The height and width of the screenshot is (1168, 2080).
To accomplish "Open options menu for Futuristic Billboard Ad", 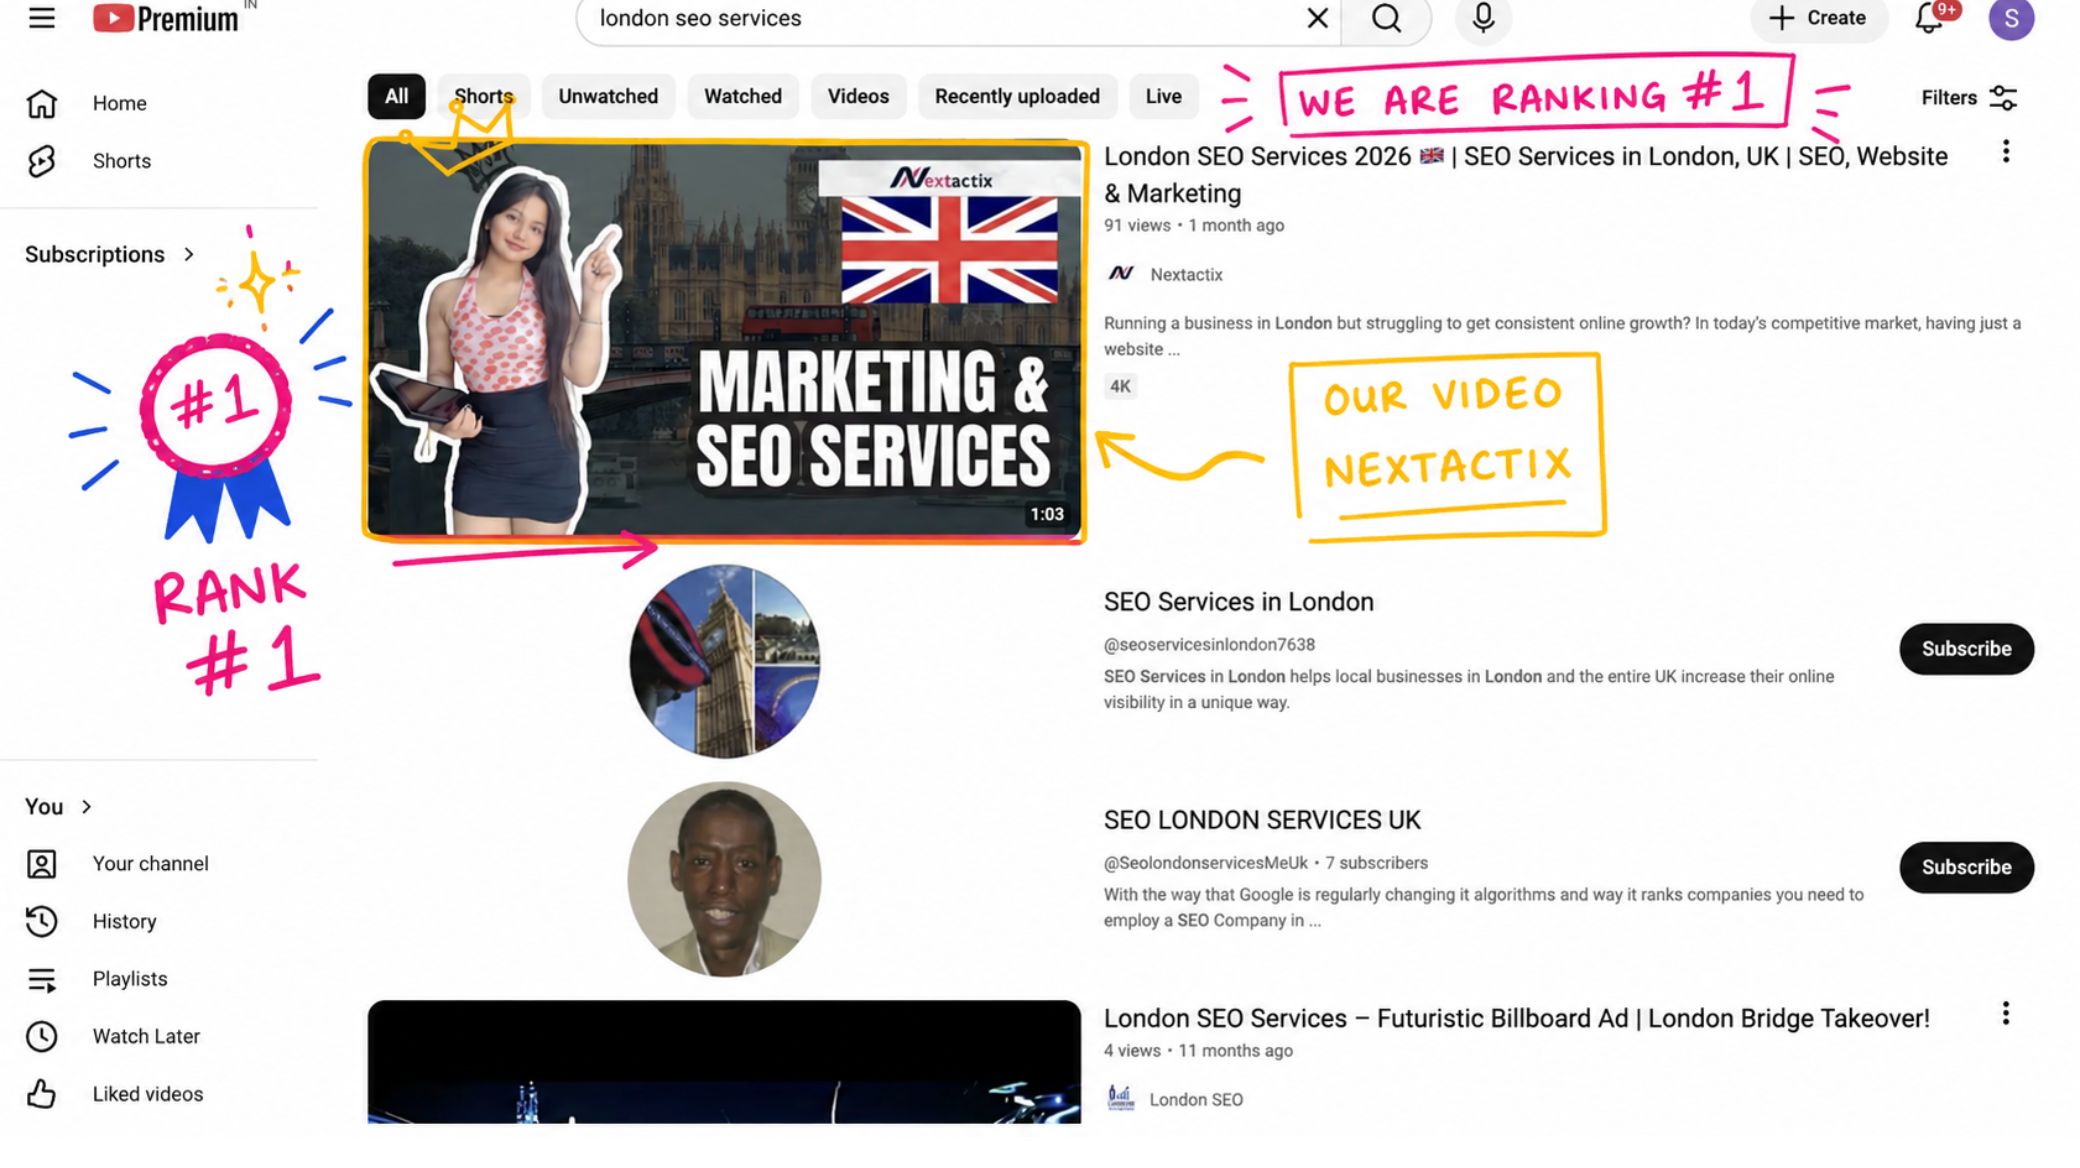I will [x=2005, y=1014].
